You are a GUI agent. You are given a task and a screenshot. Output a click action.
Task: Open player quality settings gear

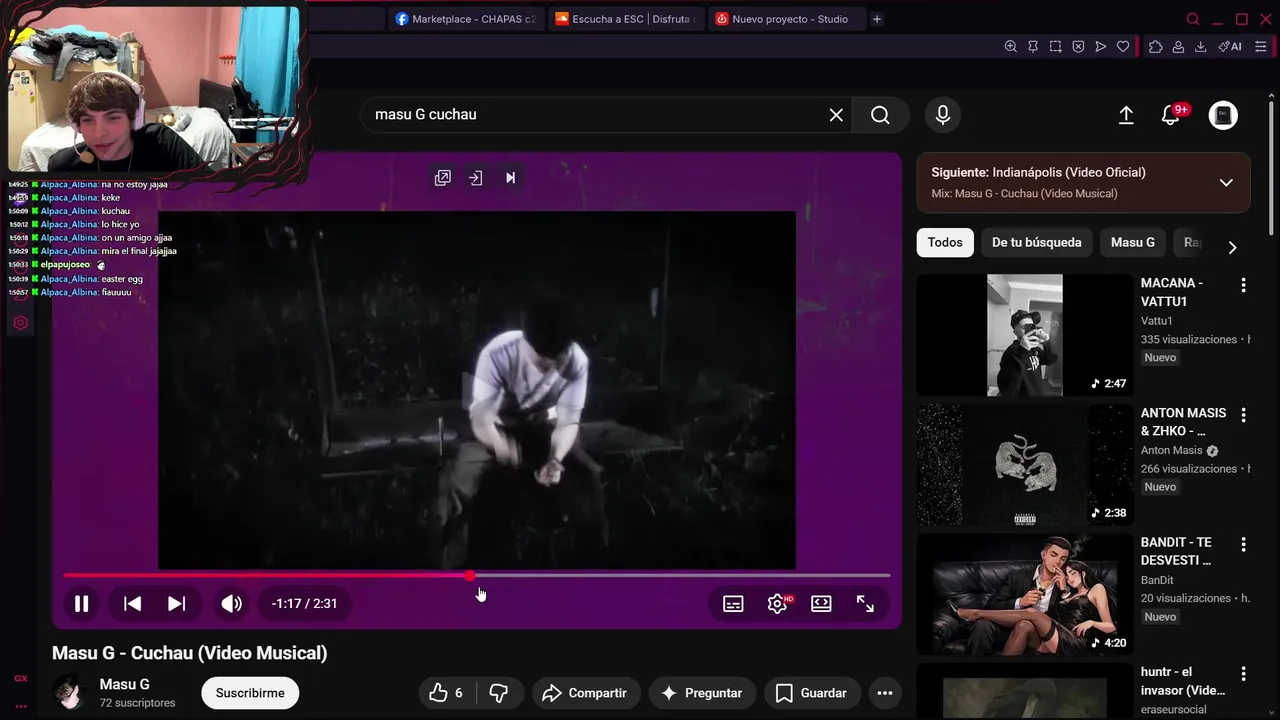pyautogui.click(x=778, y=603)
